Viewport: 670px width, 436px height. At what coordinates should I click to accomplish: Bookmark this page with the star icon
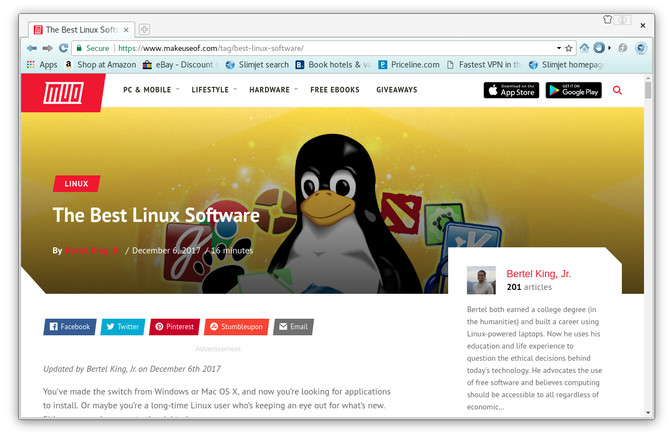click(569, 47)
